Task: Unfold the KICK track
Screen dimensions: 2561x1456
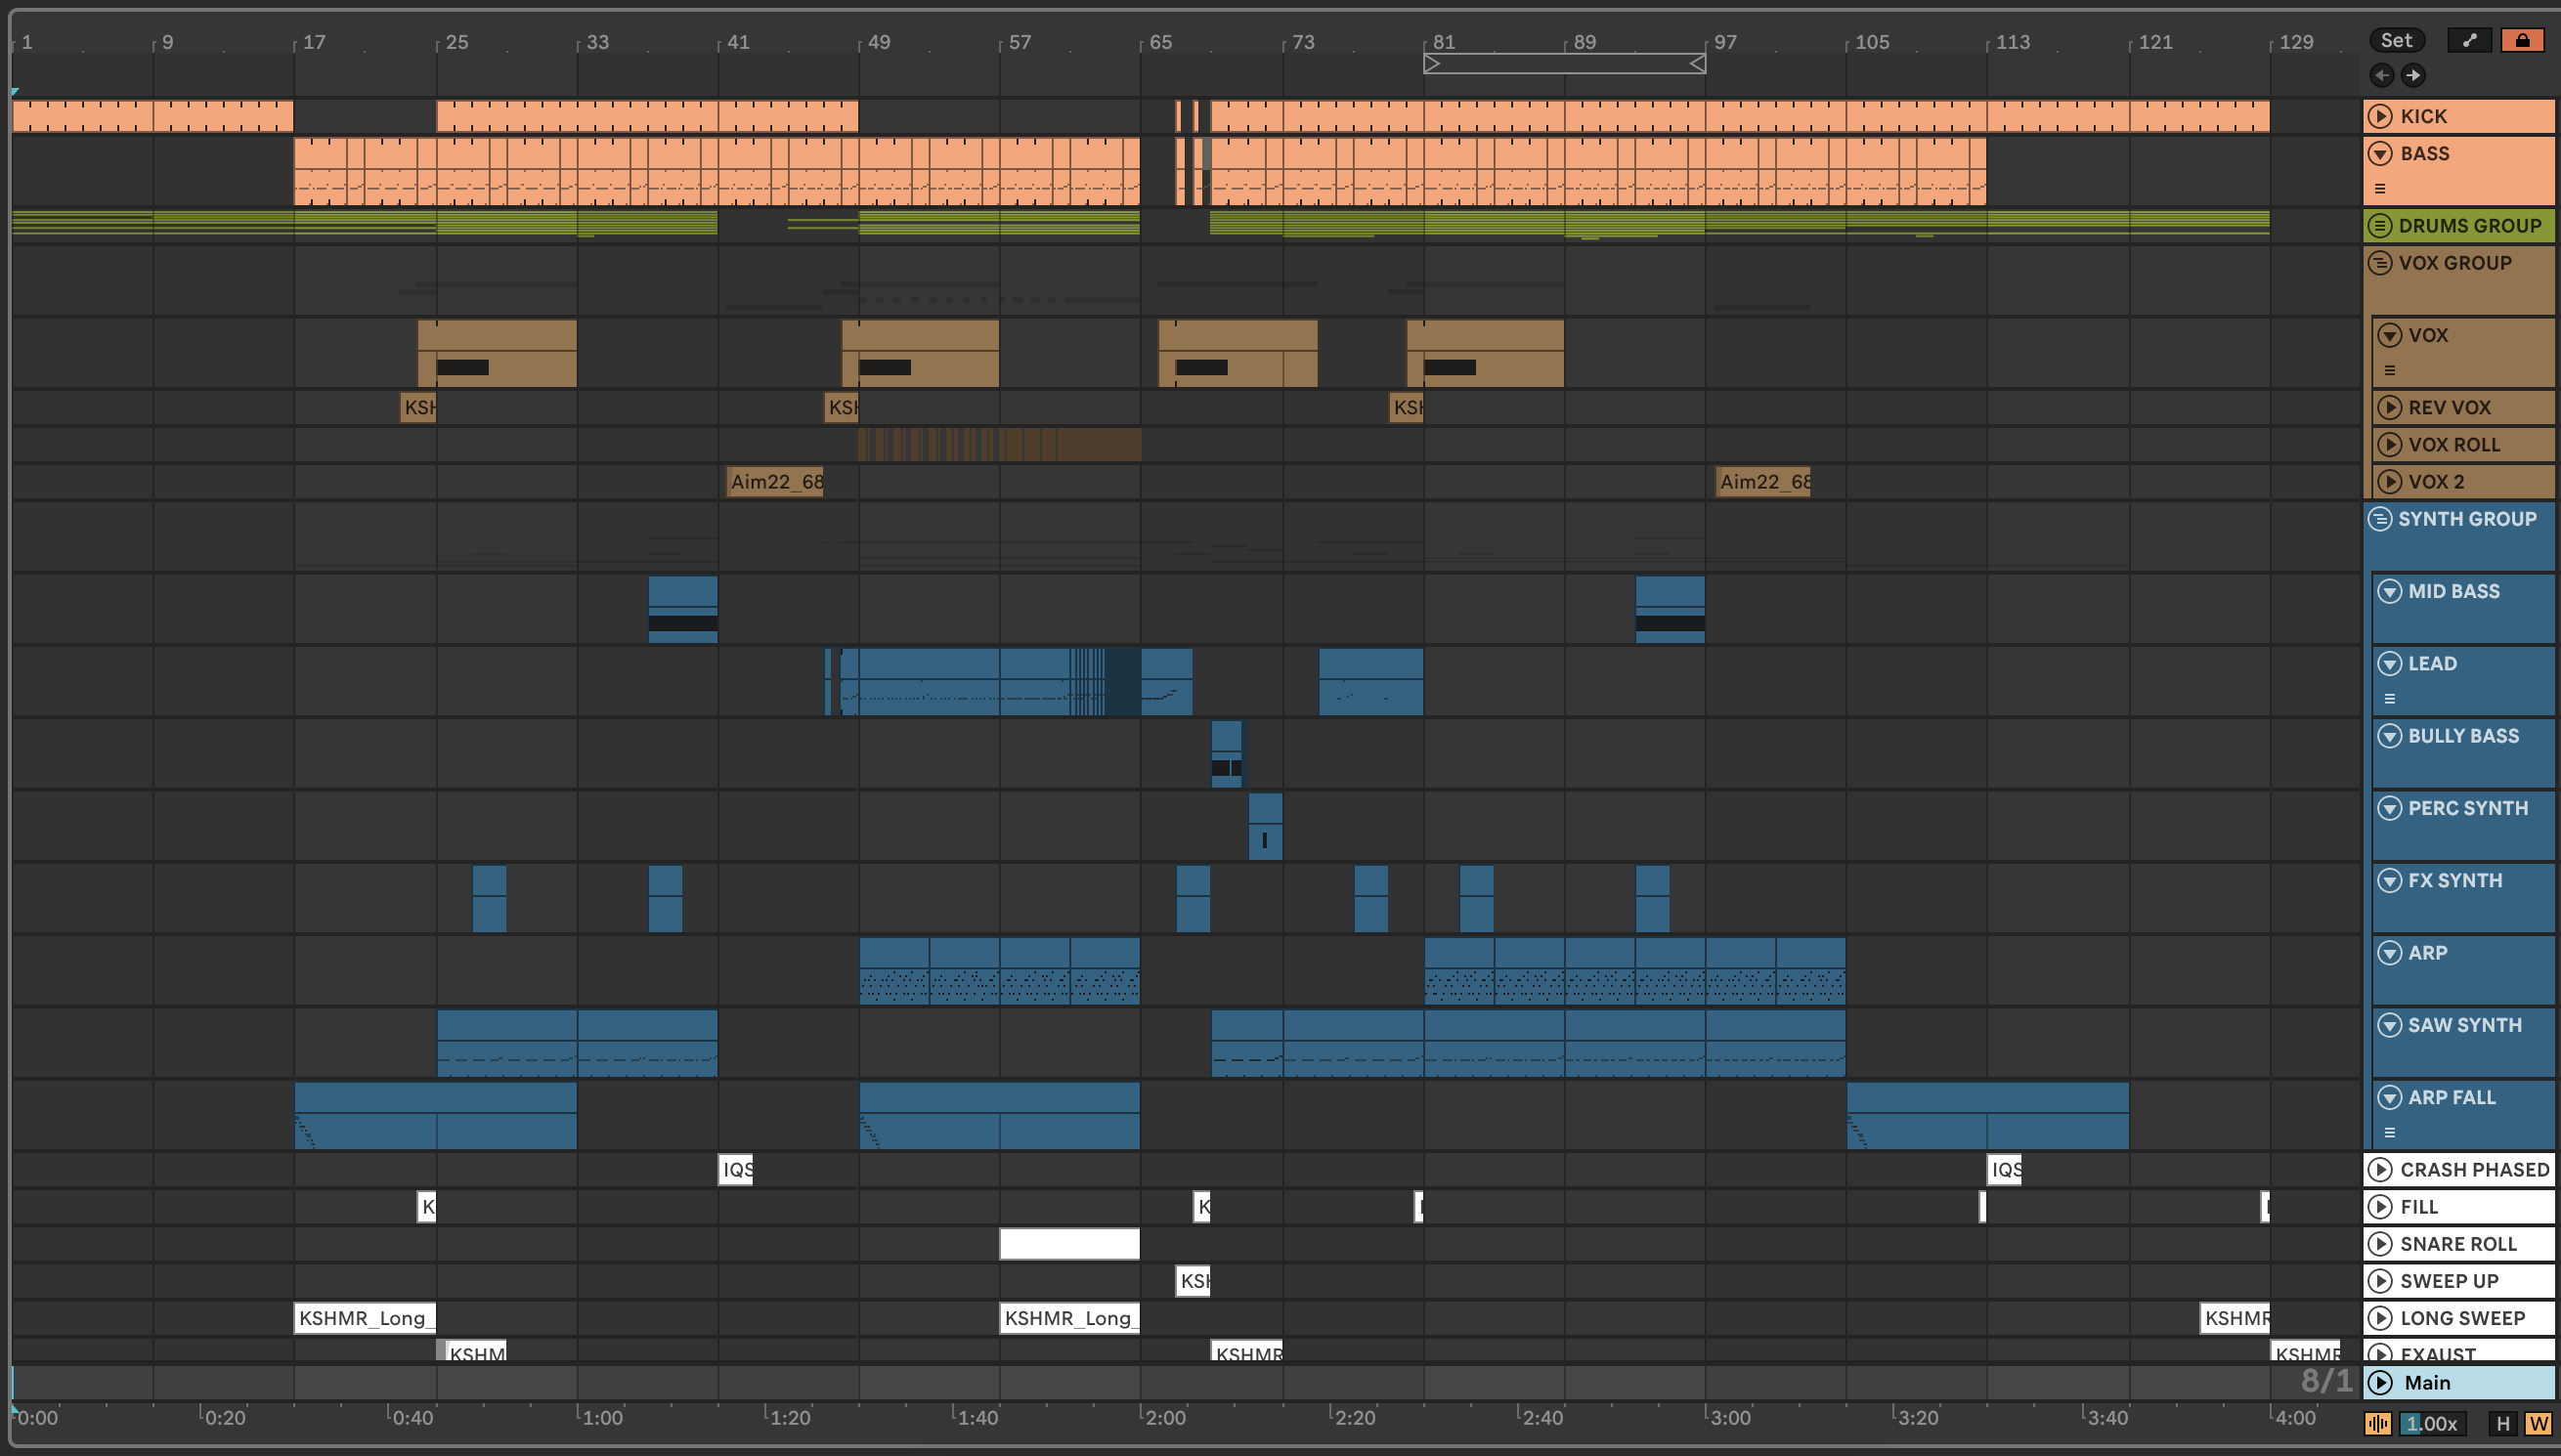Action: click(2380, 116)
